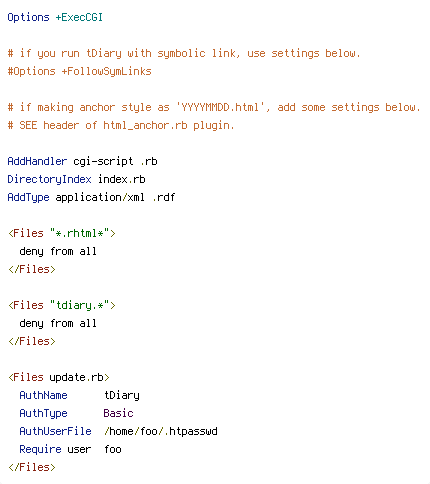Click the opening Files update.rb tag
Screen dimensions: 430x484
point(59,377)
